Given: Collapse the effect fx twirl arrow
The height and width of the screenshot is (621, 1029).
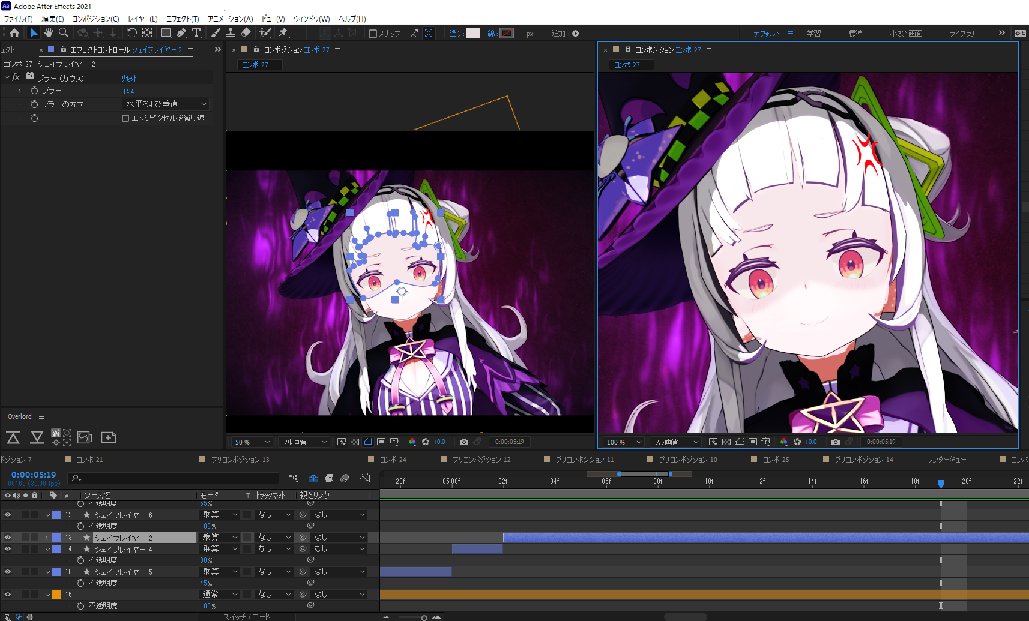Looking at the screenshot, I should click(x=7, y=77).
